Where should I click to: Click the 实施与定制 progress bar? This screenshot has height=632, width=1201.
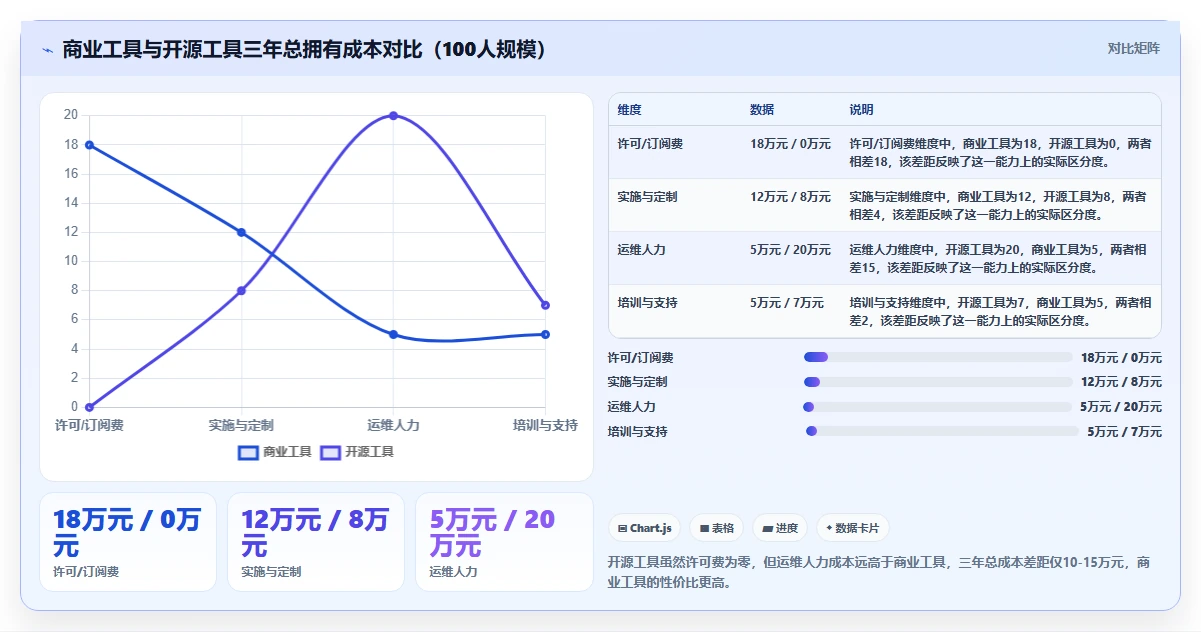pos(938,382)
